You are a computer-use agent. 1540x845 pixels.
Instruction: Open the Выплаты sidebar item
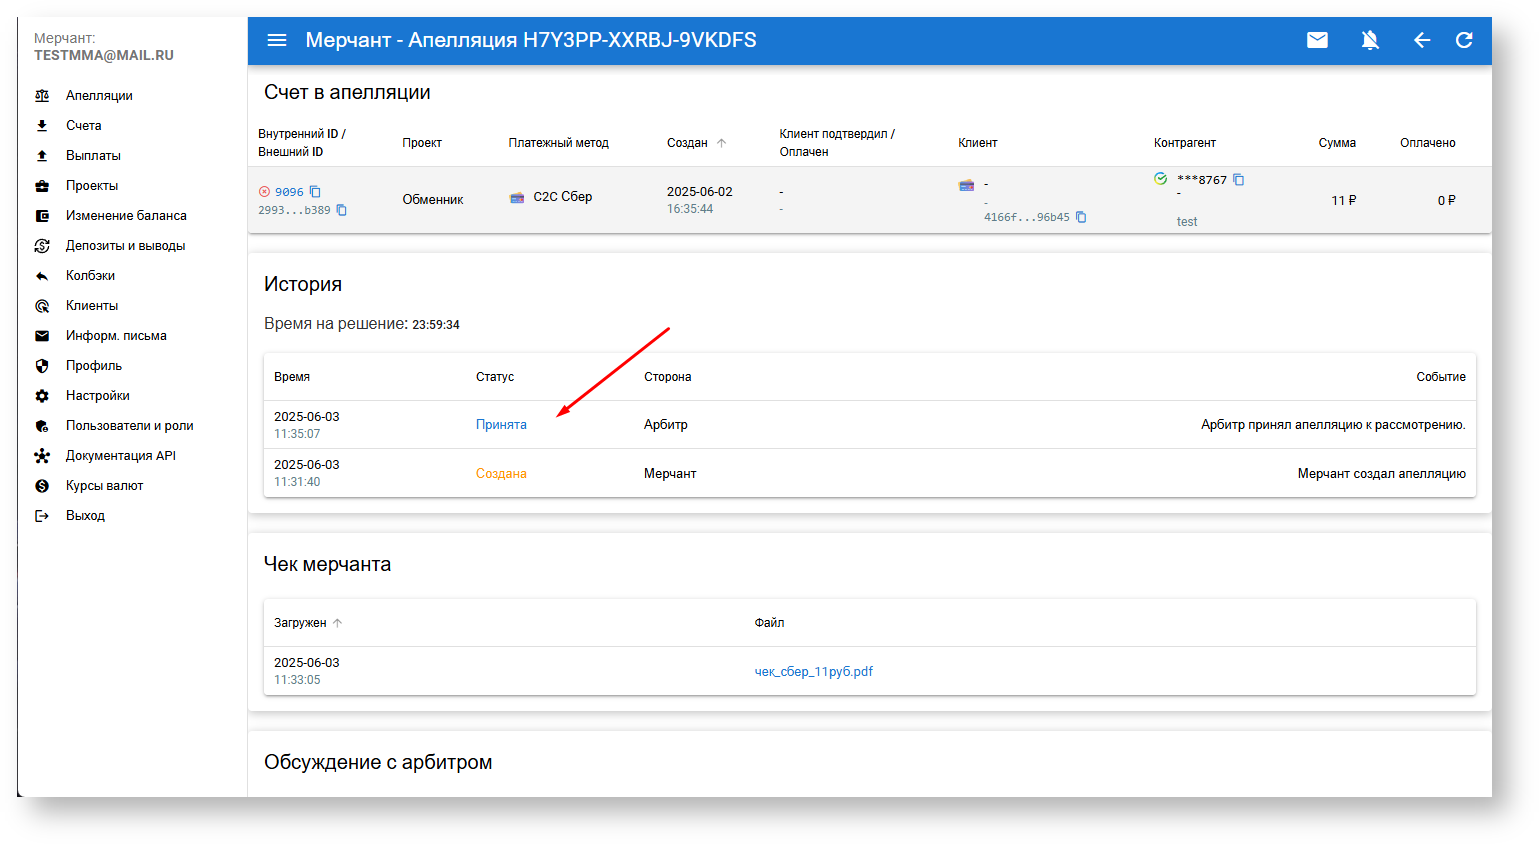(93, 156)
